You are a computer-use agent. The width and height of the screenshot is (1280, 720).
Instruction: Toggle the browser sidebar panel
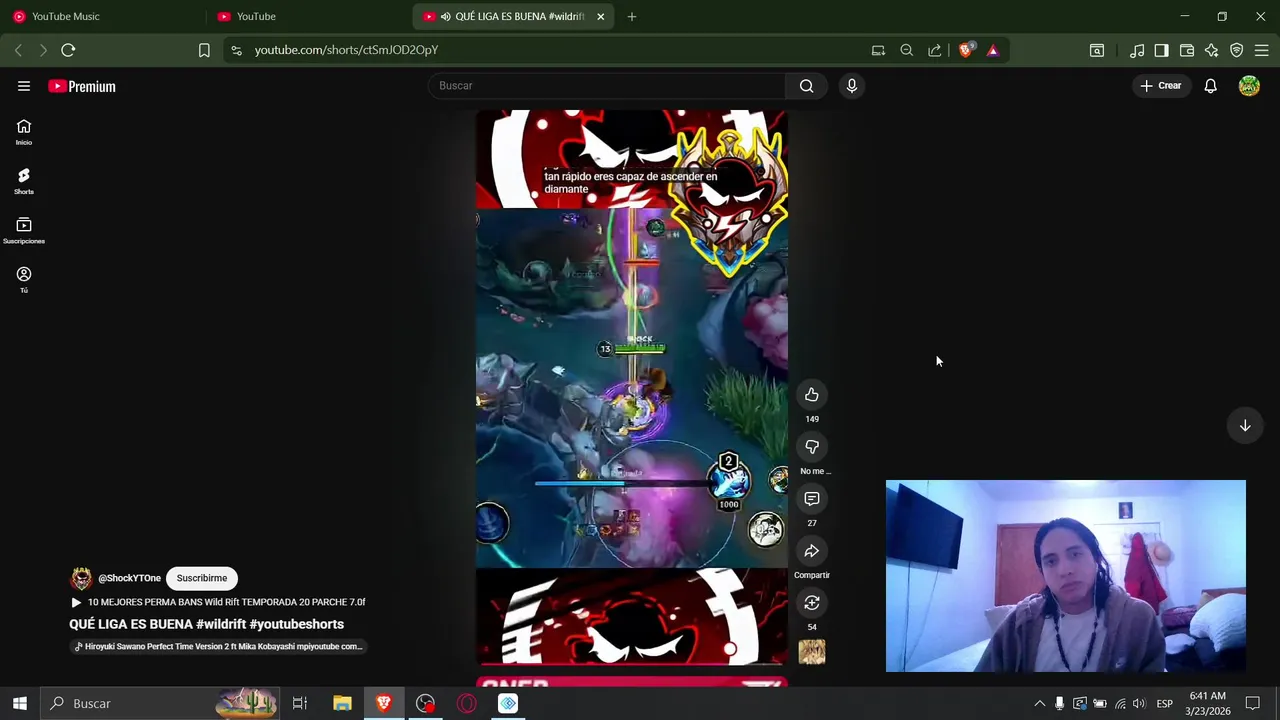point(1161,50)
